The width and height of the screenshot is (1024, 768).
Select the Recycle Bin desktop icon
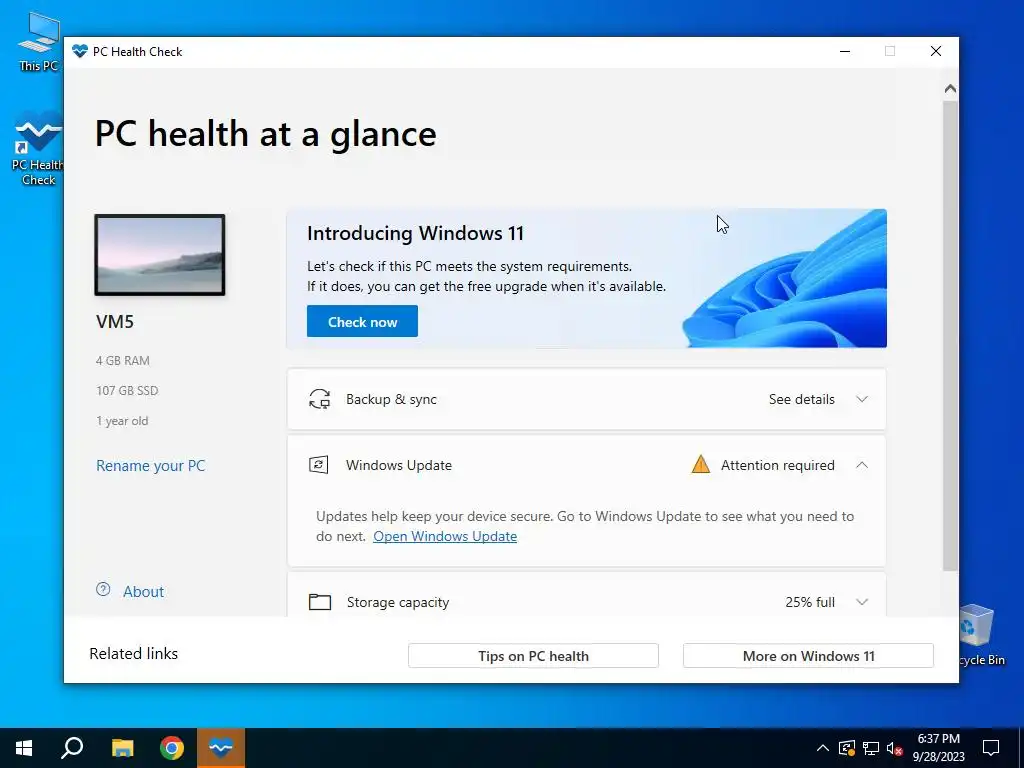978,635
